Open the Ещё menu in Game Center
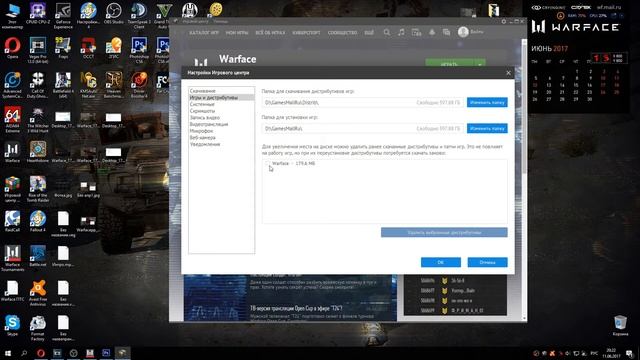 point(369,32)
